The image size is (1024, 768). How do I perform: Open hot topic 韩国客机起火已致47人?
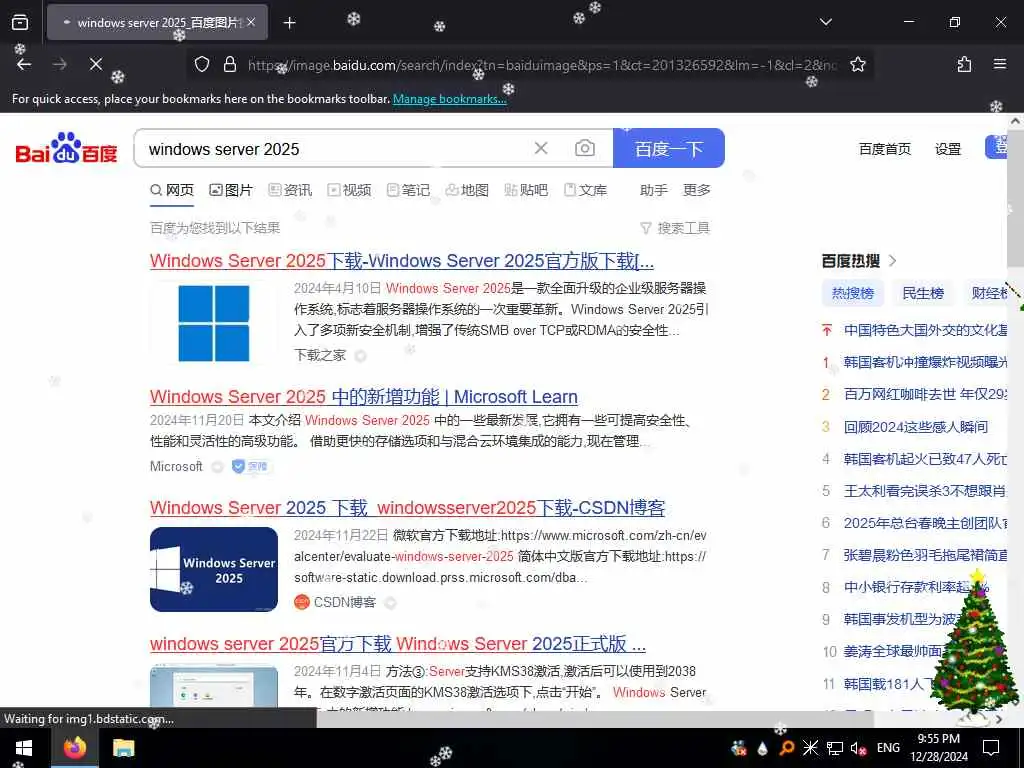[925, 458]
